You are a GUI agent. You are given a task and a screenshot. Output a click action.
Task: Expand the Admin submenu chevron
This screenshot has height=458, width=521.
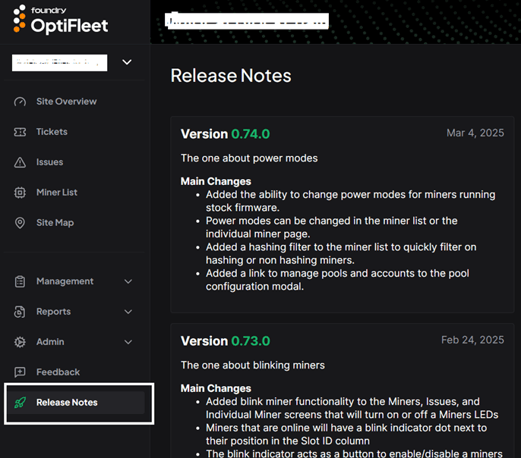128,342
